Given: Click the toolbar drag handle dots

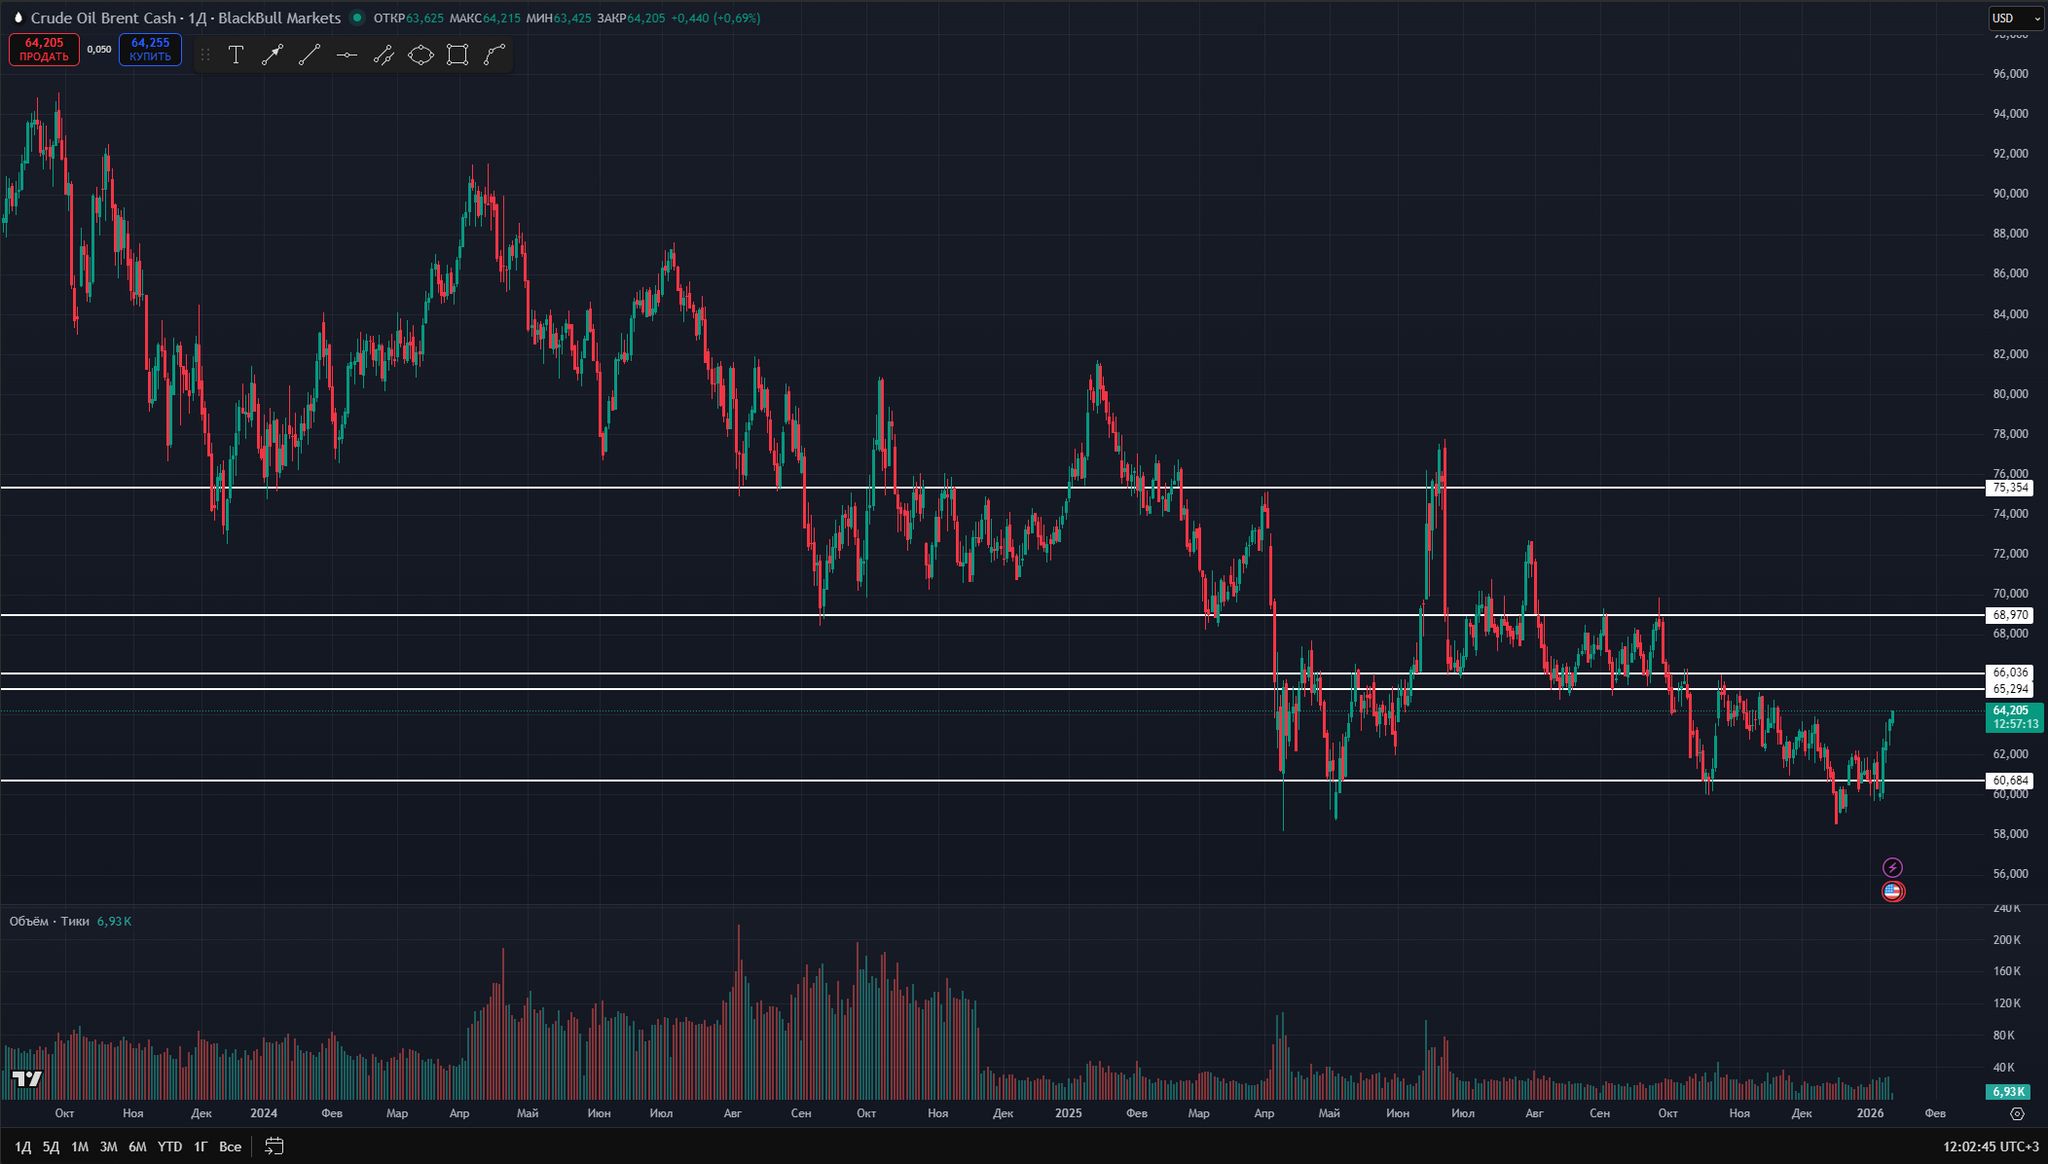Looking at the screenshot, I should [206, 55].
